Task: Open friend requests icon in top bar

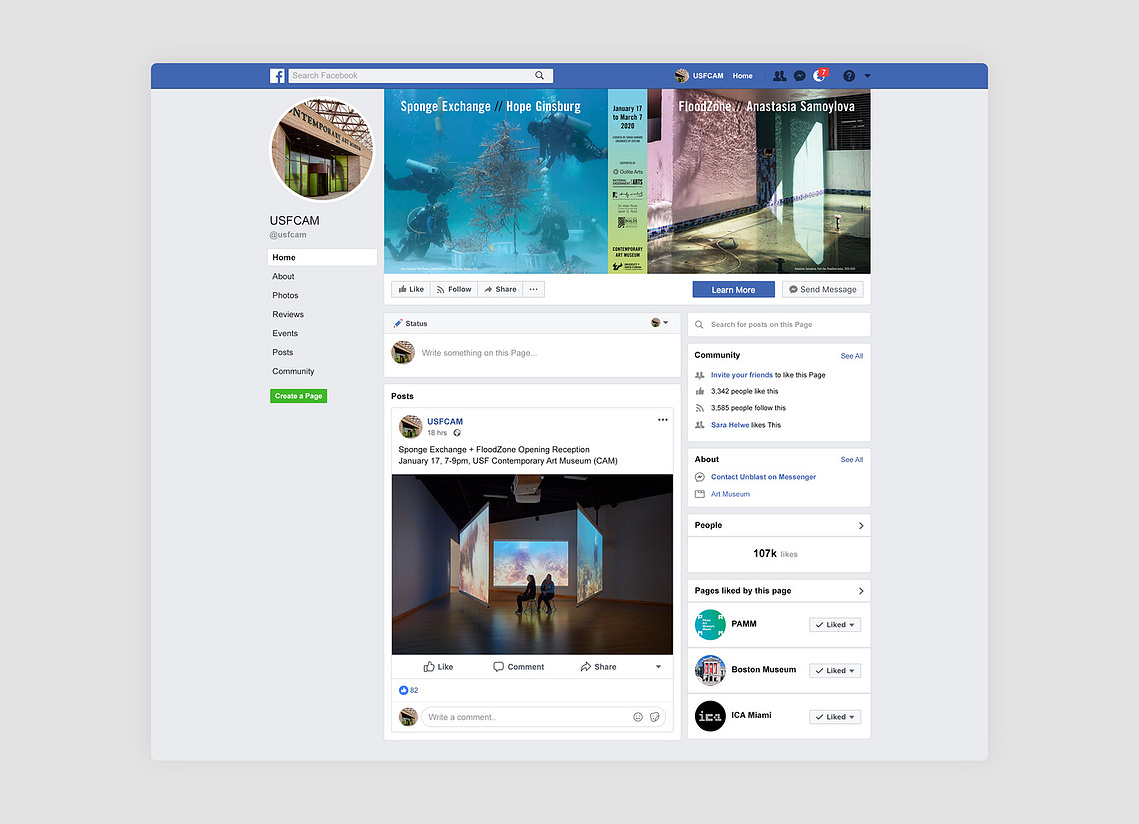Action: coord(779,76)
